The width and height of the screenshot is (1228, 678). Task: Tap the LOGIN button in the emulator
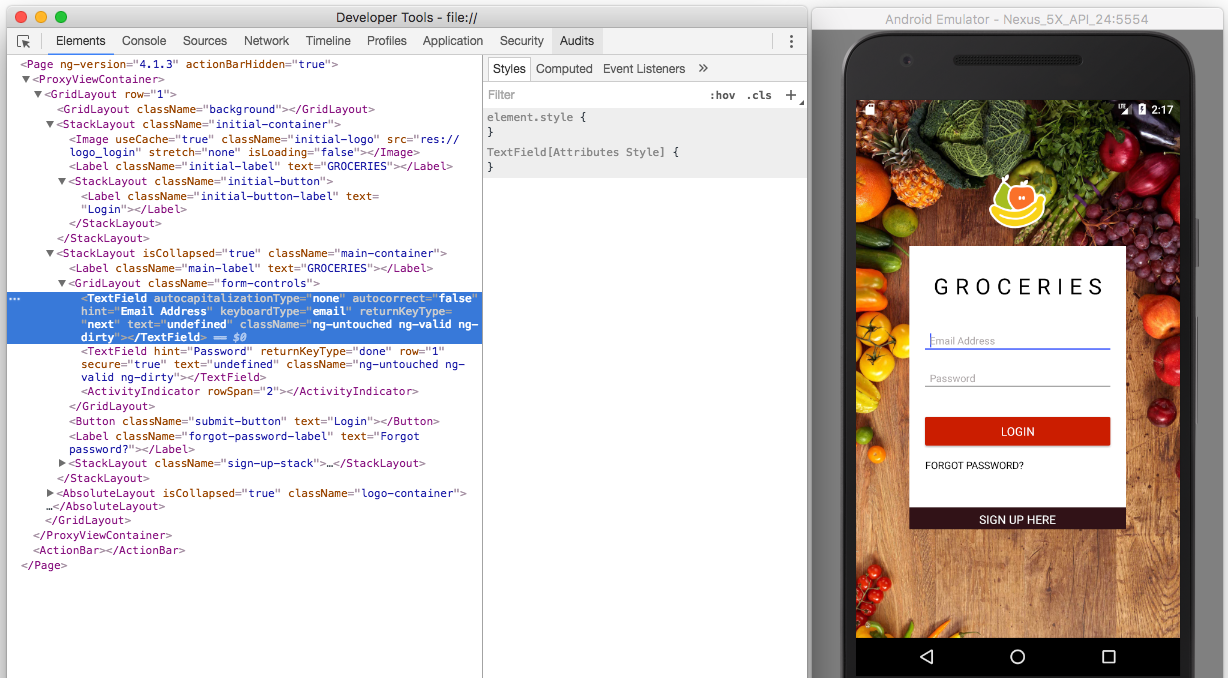pos(1017,431)
